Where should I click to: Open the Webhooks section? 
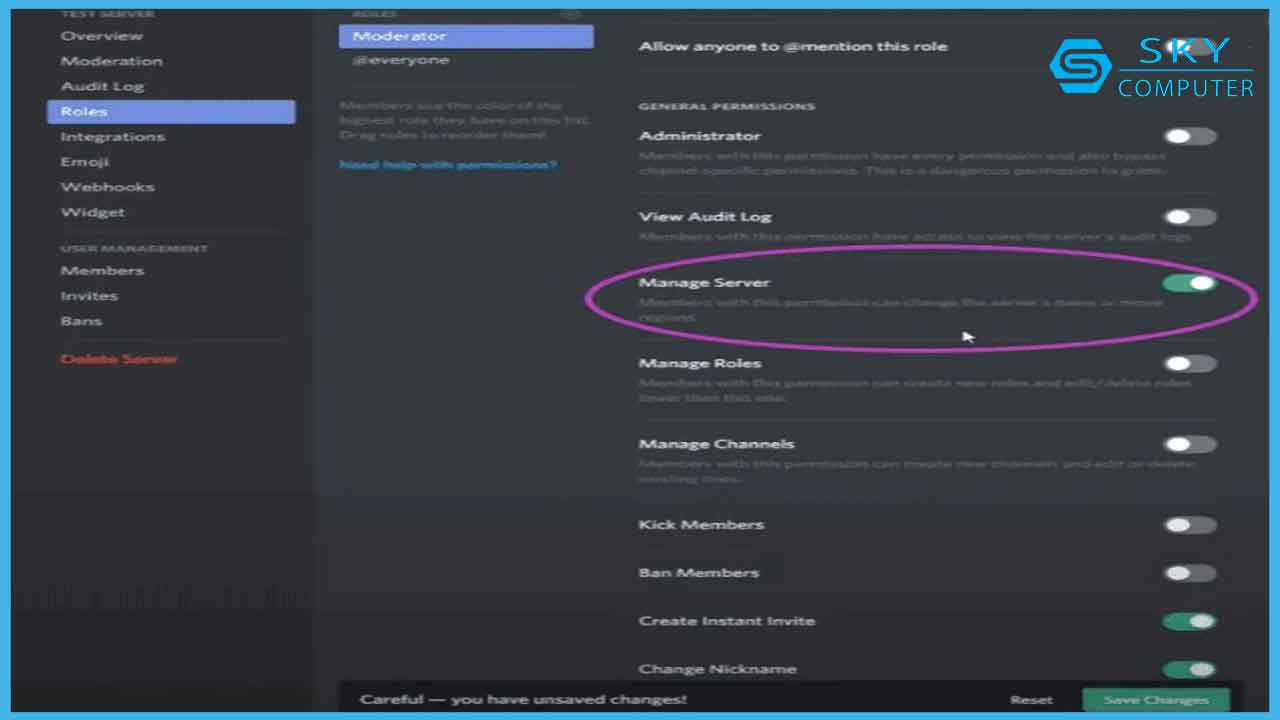click(107, 187)
